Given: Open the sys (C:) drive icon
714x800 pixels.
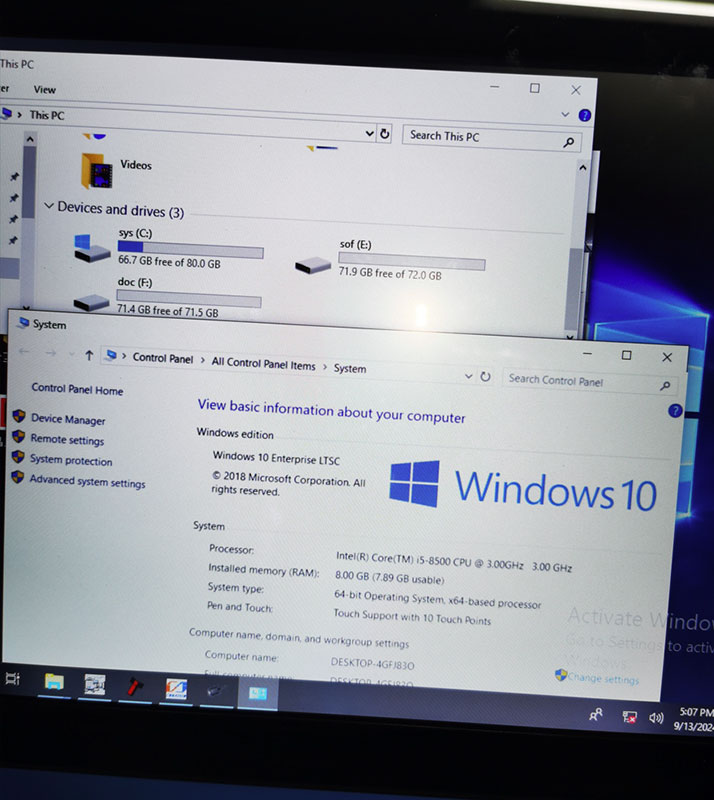Looking at the screenshot, I should (92, 247).
